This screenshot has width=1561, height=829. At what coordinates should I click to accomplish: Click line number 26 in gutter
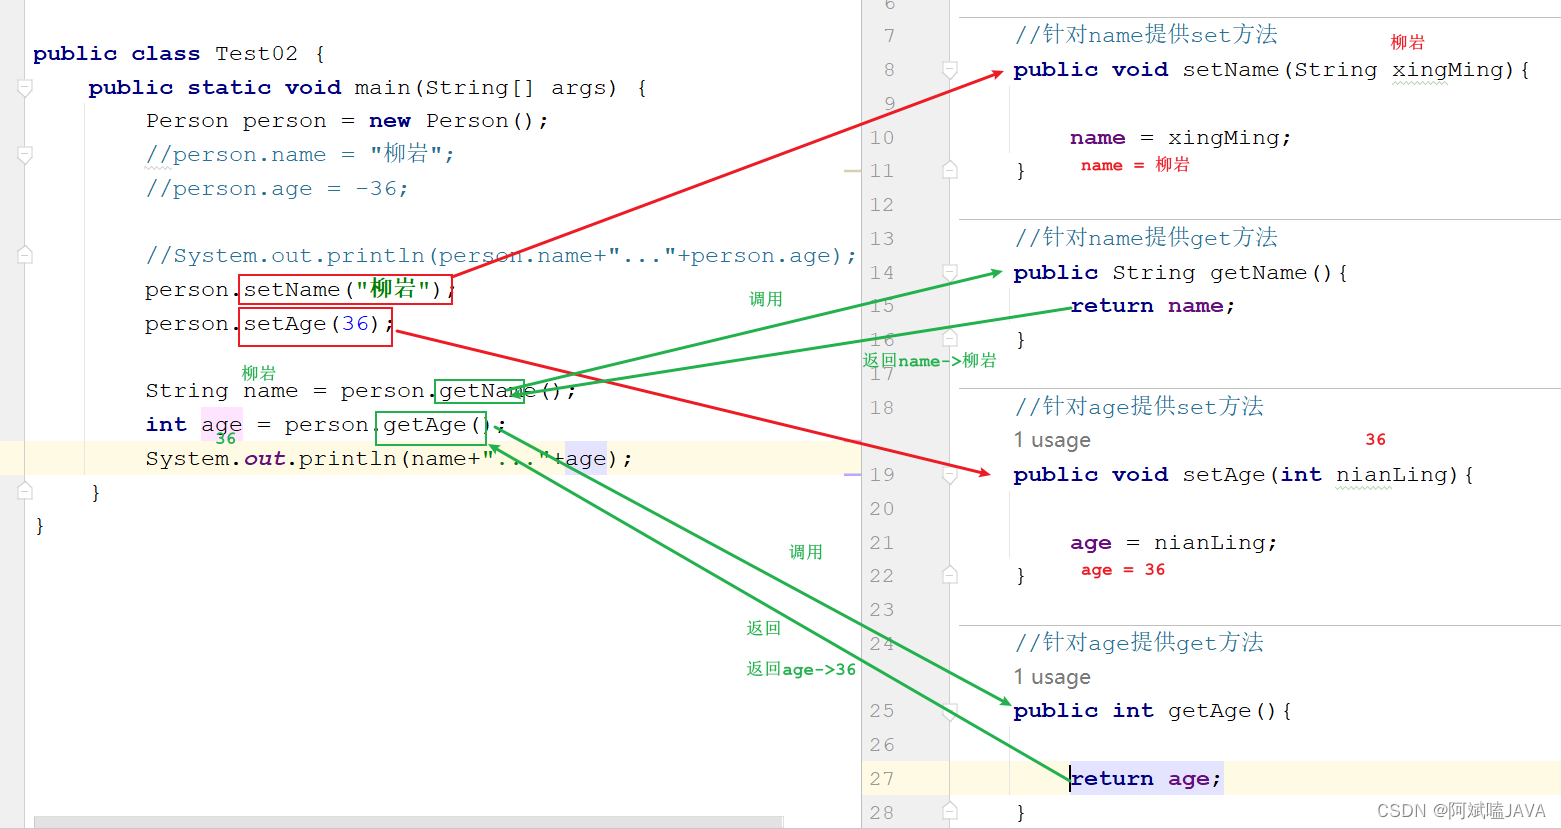click(882, 745)
